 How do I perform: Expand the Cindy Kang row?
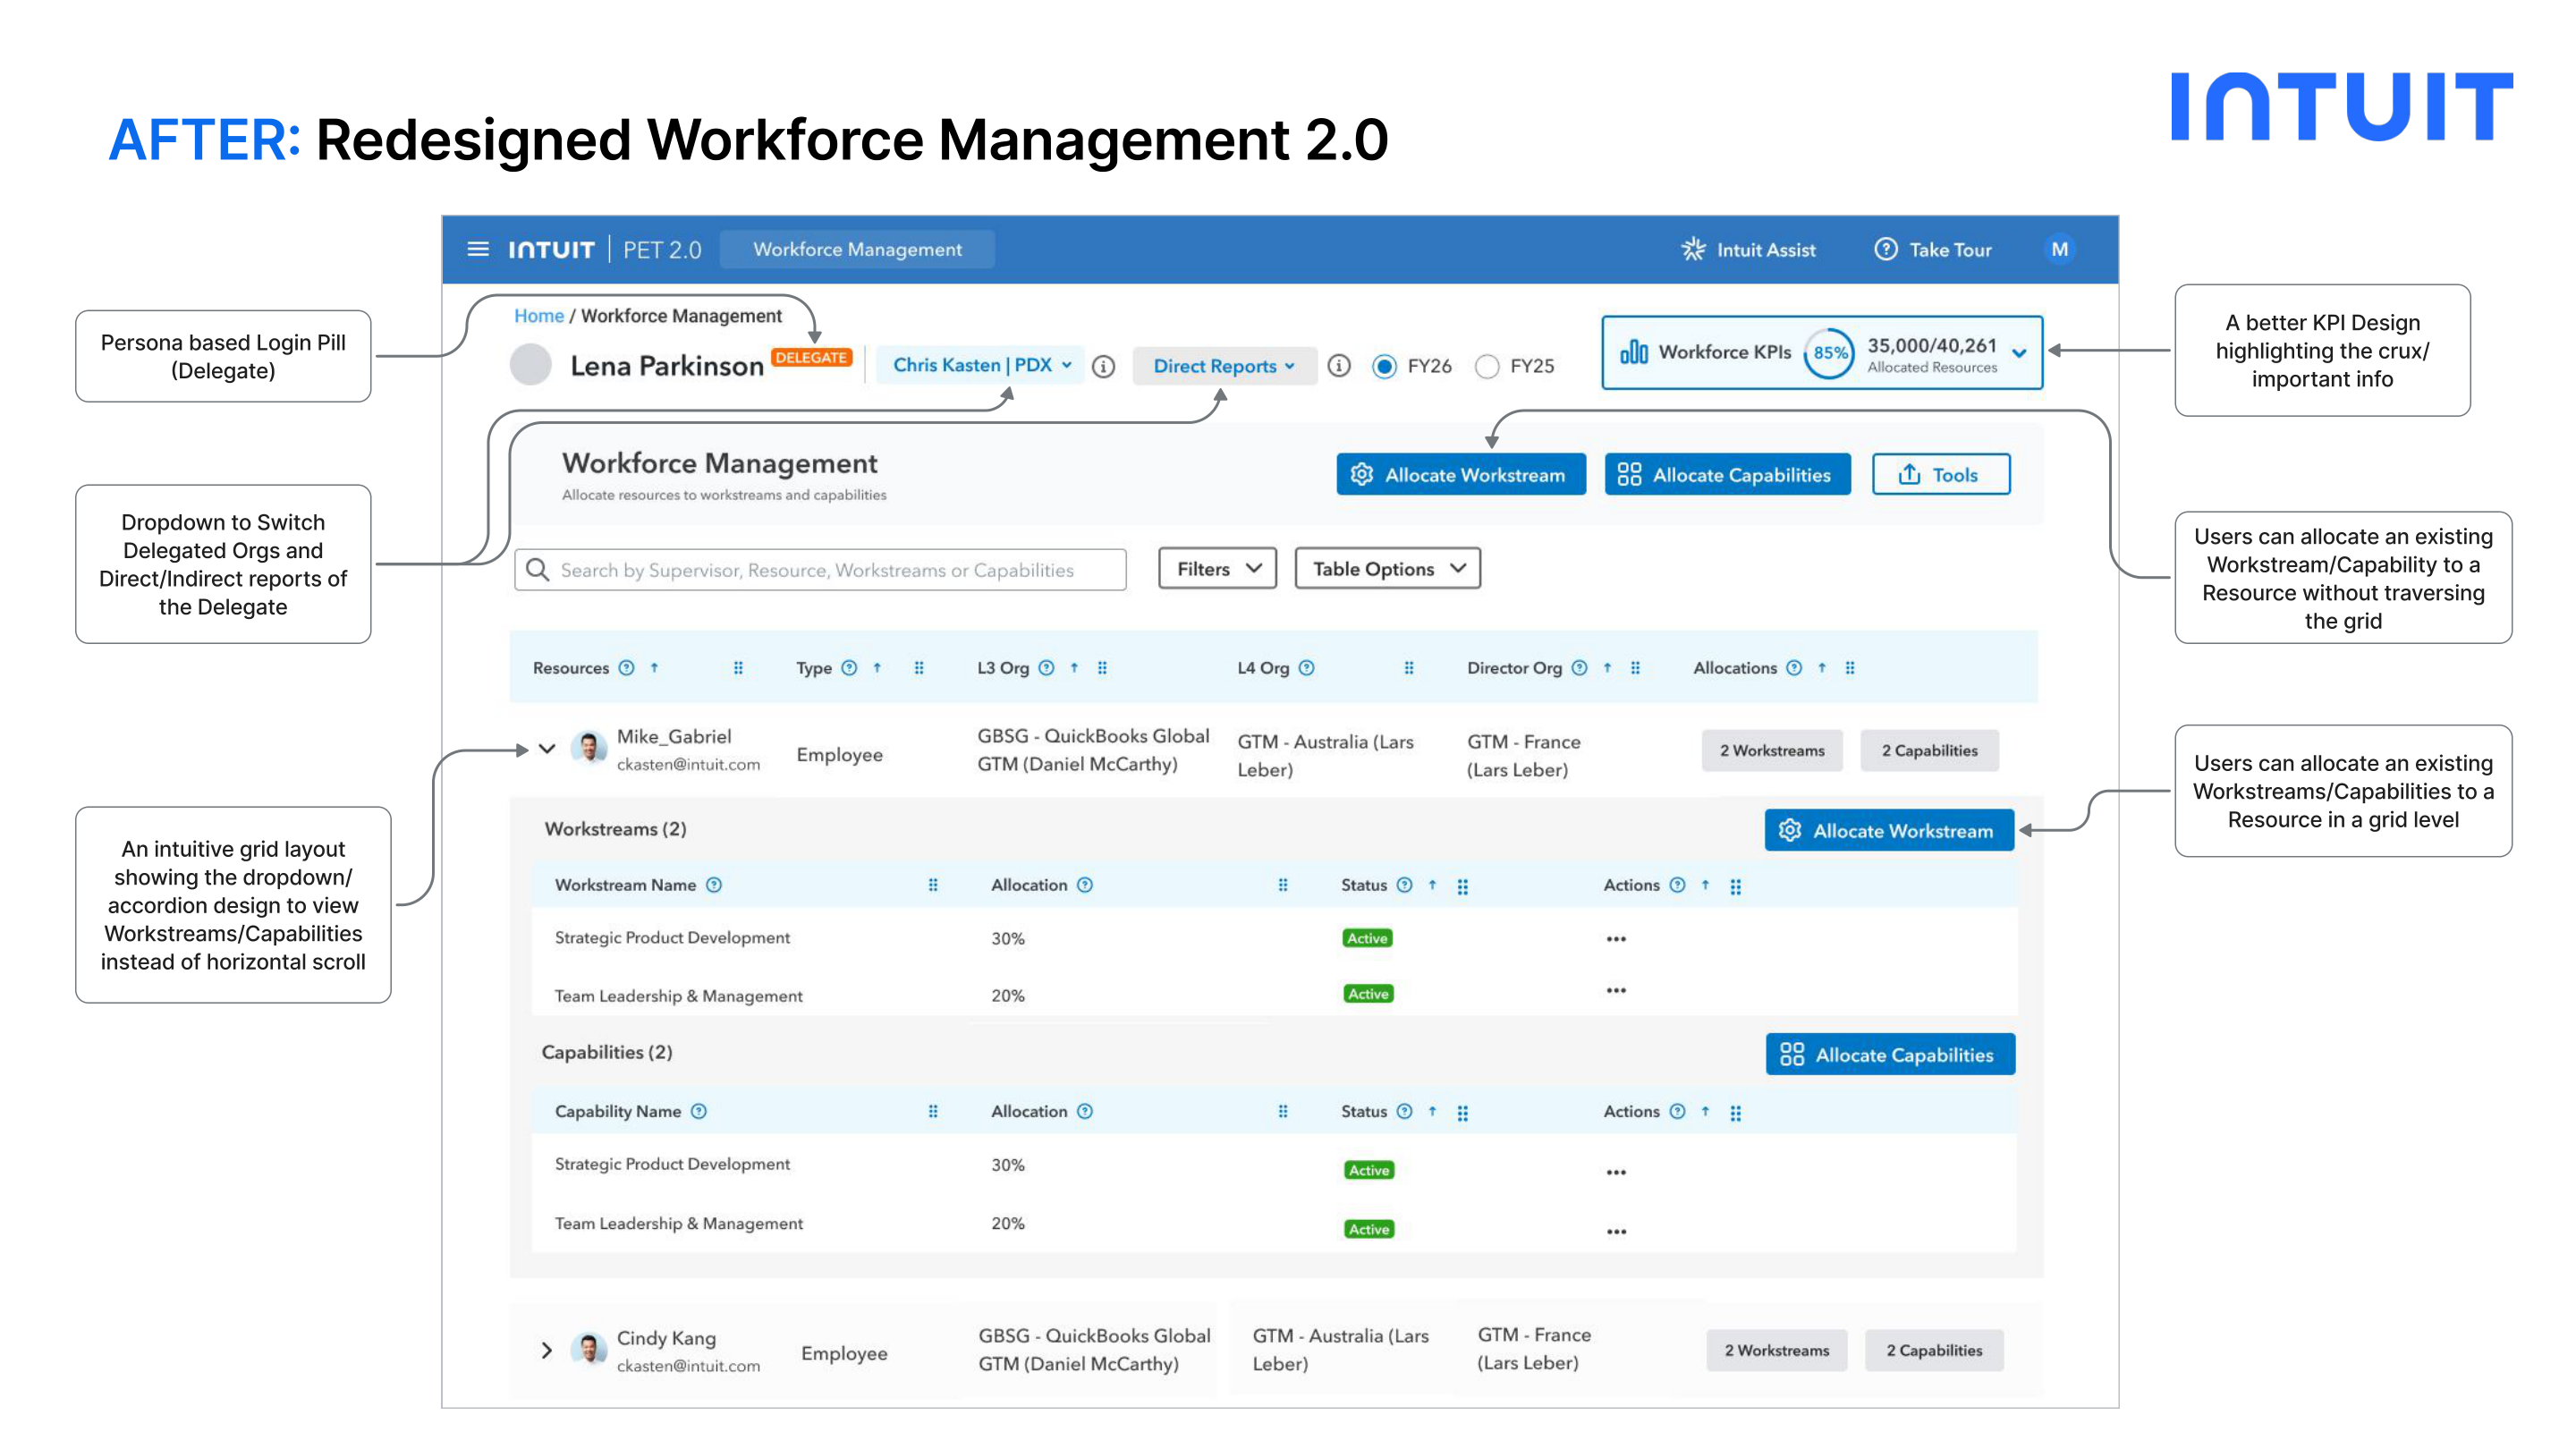click(x=546, y=1350)
